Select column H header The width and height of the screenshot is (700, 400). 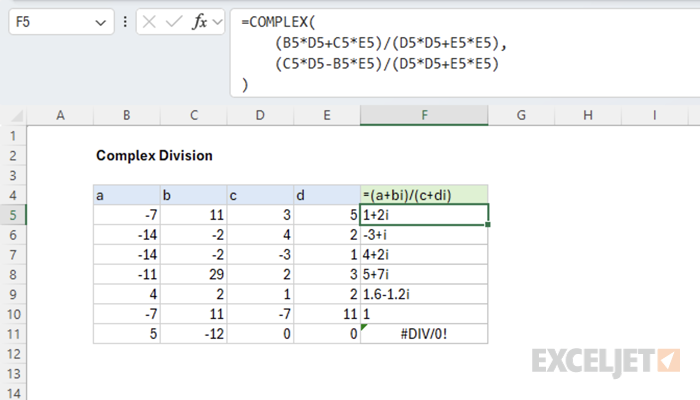[x=588, y=115]
